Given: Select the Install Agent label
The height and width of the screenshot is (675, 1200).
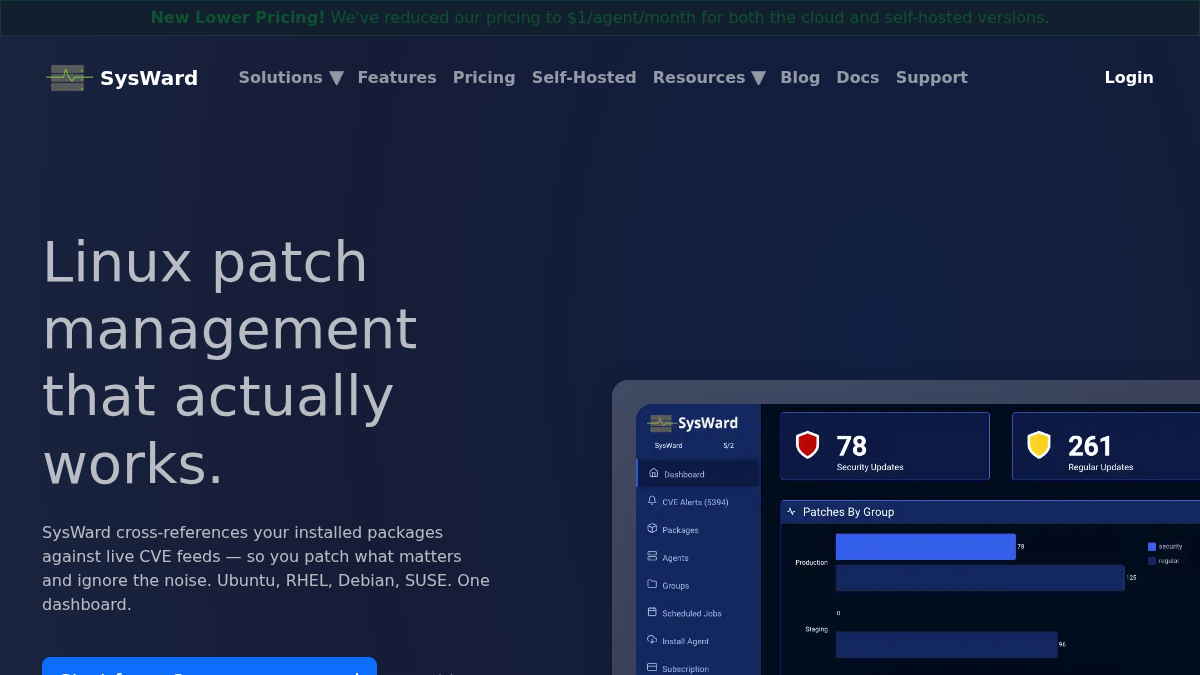Looking at the screenshot, I should 686,641.
